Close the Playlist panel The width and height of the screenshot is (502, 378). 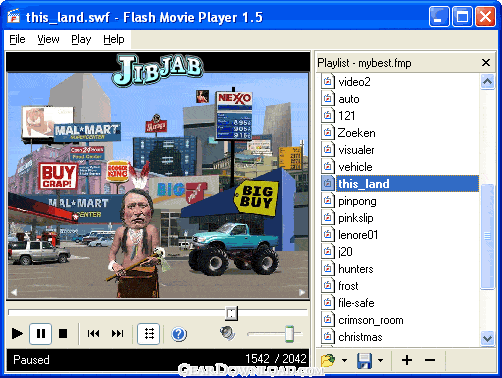click(x=486, y=62)
